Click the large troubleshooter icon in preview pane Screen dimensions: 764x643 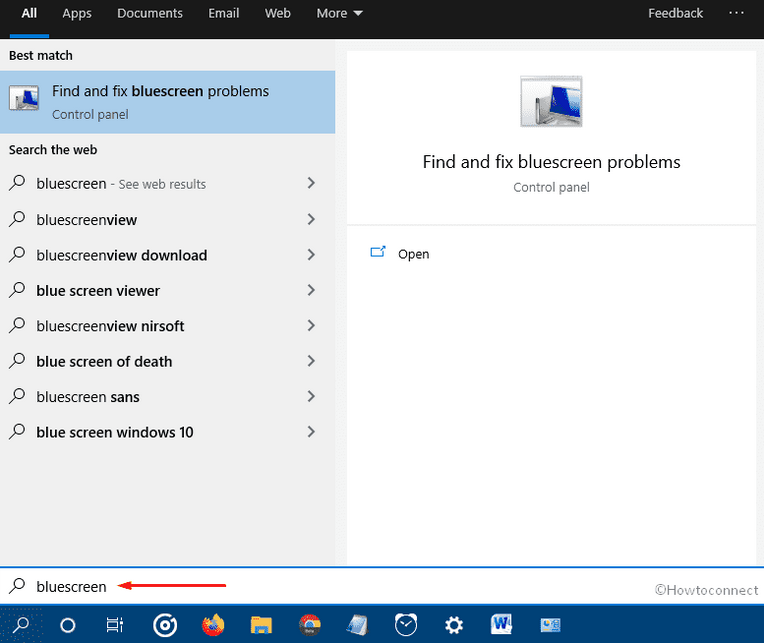pyautogui.click(x=551, y=101)
